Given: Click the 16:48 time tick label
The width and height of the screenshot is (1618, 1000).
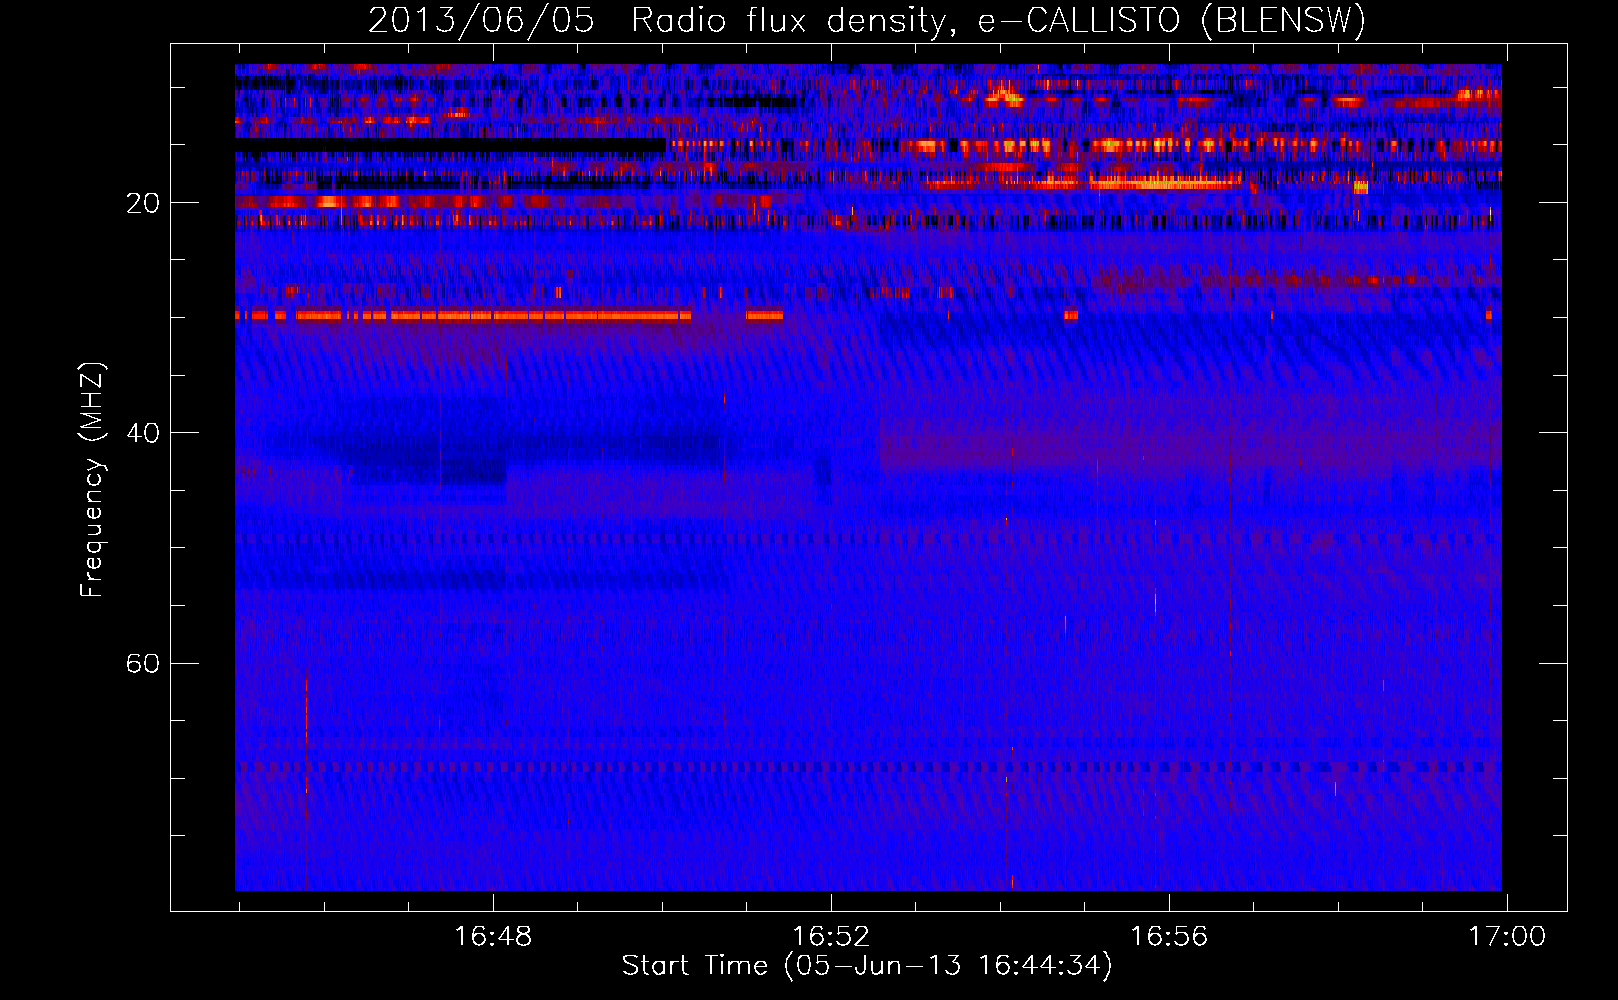Looking at the screenshot, I should click(x=493, y=936).
